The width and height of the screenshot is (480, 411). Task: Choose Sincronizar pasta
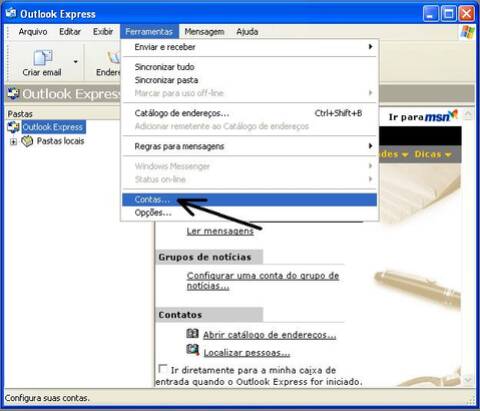click(x=249, y=80)
